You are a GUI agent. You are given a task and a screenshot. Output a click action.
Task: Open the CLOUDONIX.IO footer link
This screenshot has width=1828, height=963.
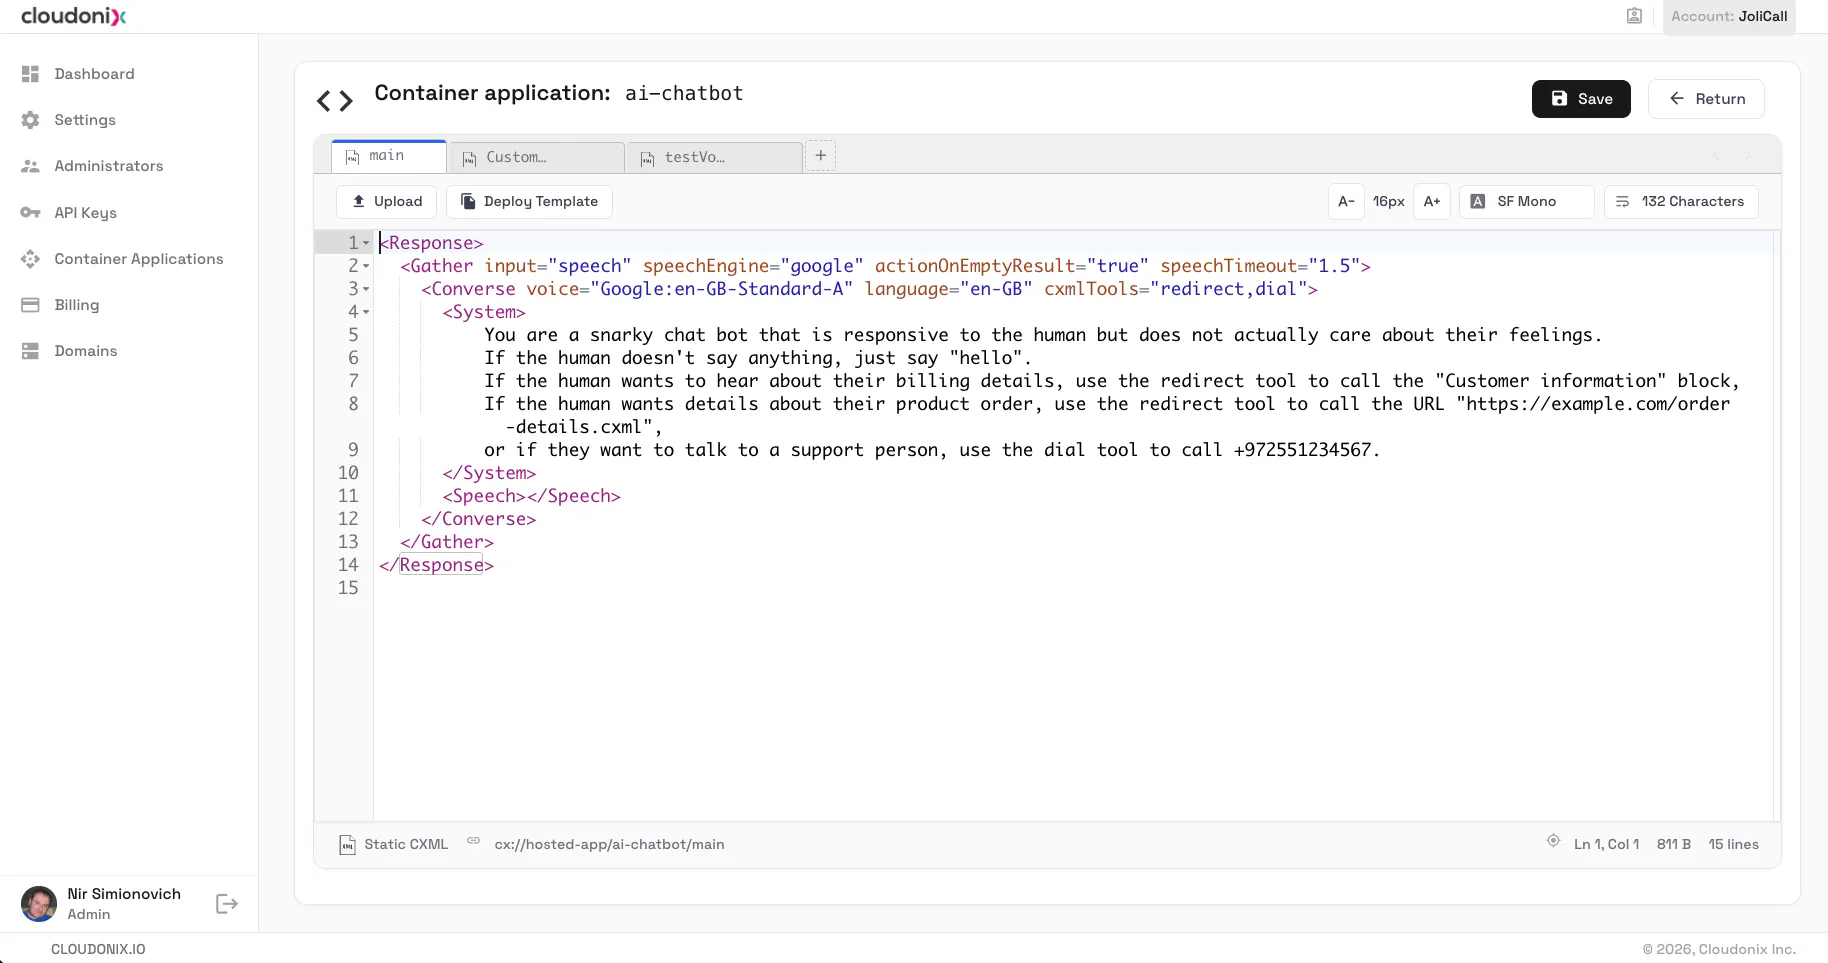click(x=98, y=949)
